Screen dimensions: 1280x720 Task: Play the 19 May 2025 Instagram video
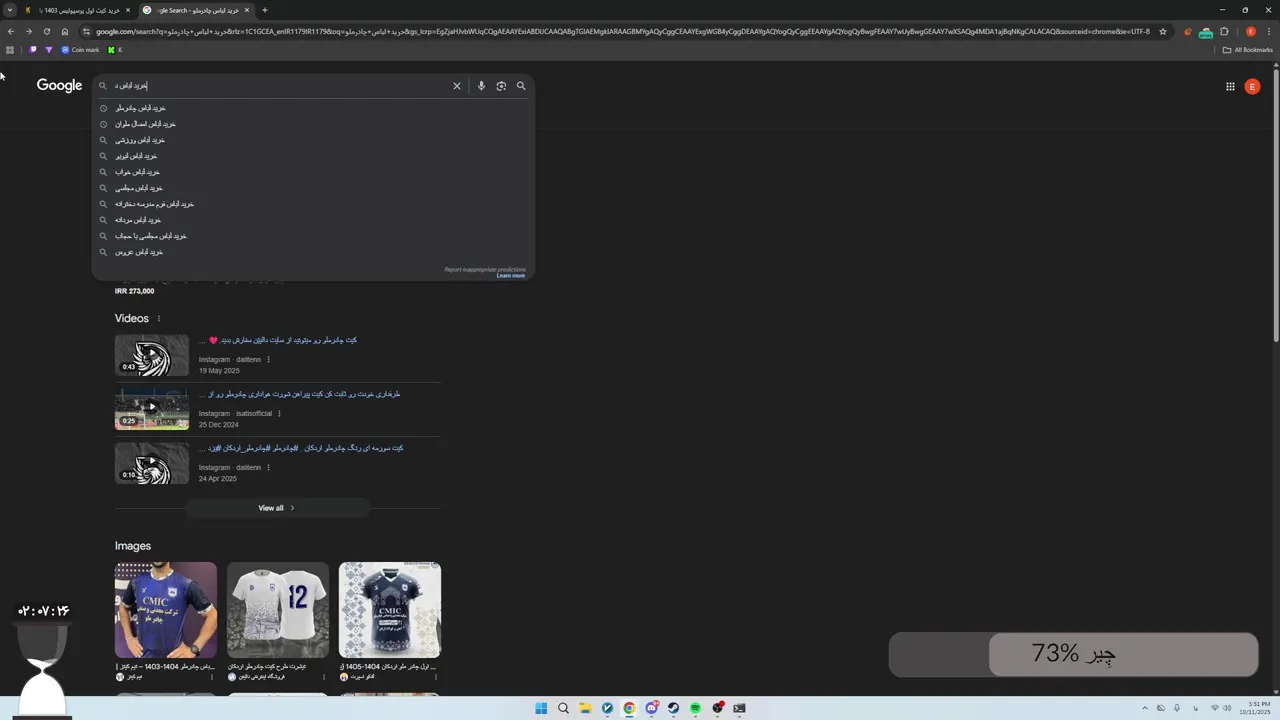coord(152,355)
